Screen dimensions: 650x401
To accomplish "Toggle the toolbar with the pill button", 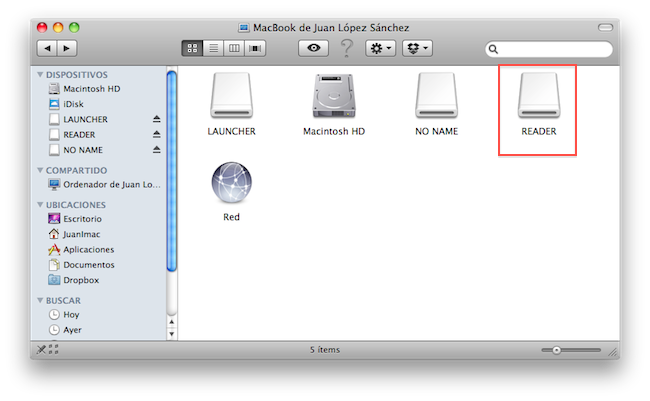I will (x=605, y=27).
